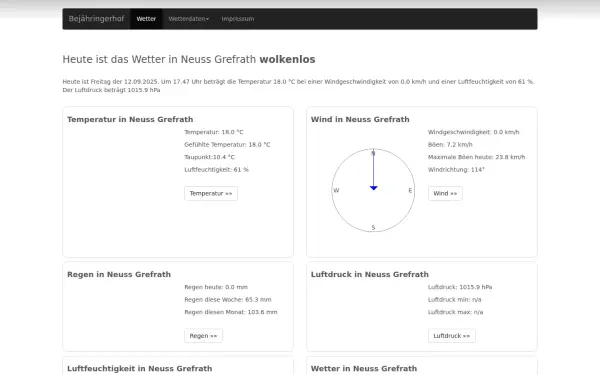The image size is (600, 375).
Task: Click 'Wetter in Neuss Grefrath' heading
Action: point(364,368)
